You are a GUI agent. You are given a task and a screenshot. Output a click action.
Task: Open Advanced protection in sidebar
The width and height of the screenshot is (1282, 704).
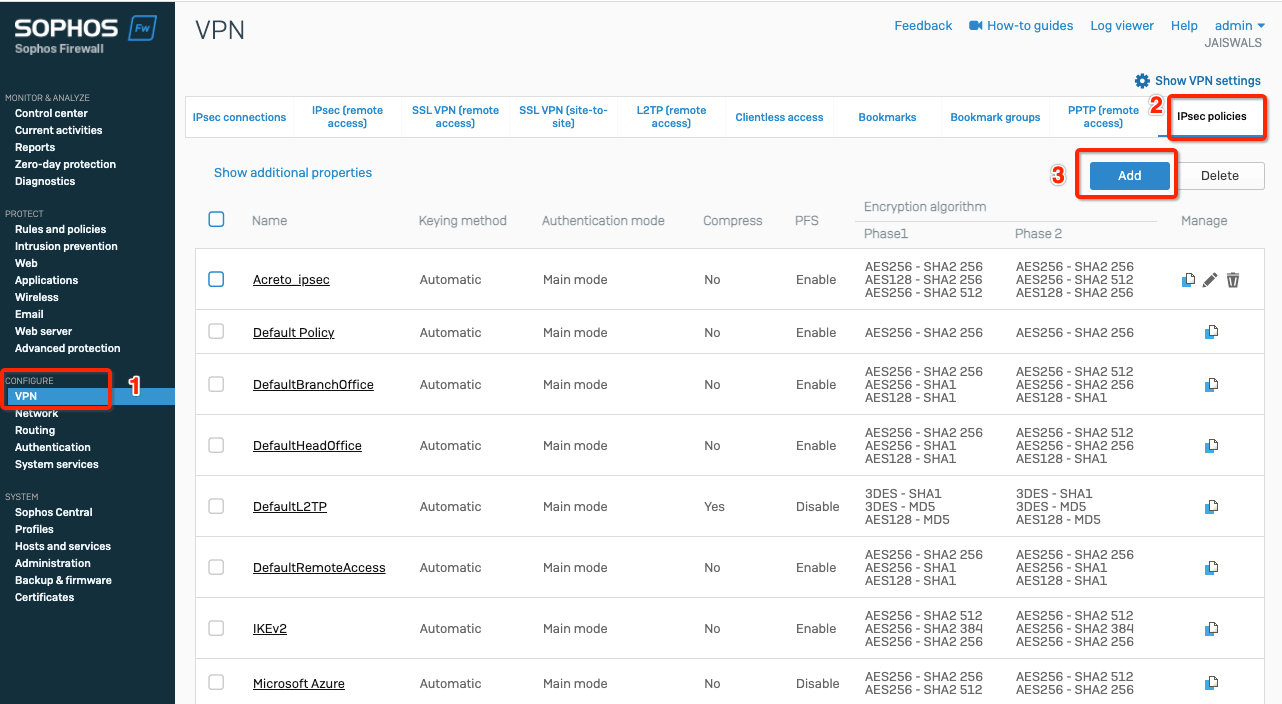(x=67, y=348)
